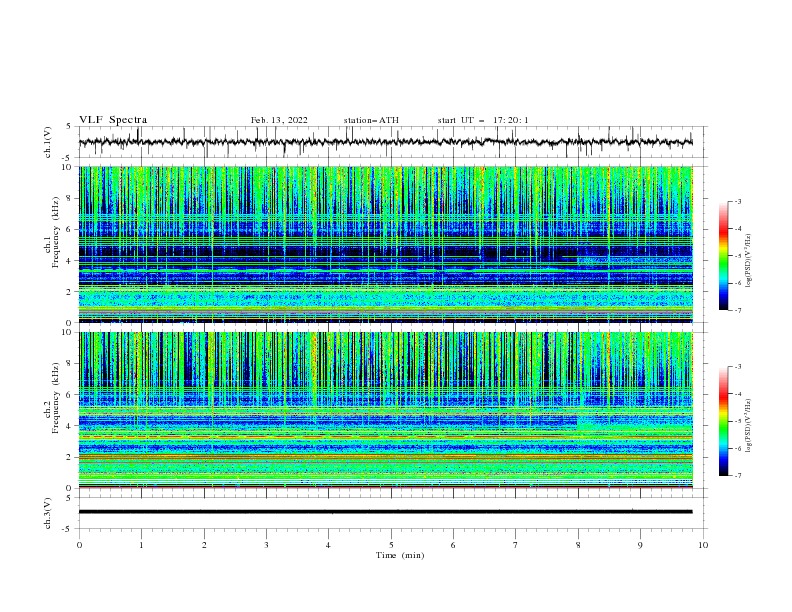Click the ch.1 PSD color scale bar
The height and width of the screenshot is (612, 792).
724,256
